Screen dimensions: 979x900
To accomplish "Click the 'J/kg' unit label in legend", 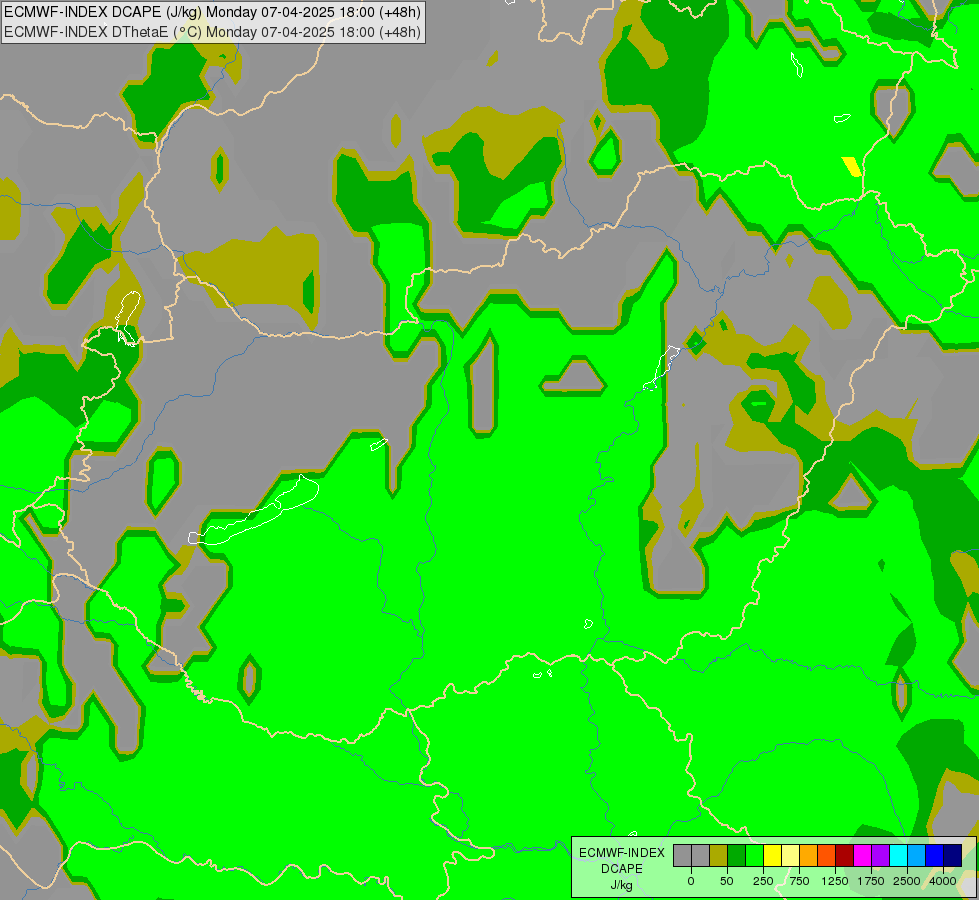I will point(622,885).
